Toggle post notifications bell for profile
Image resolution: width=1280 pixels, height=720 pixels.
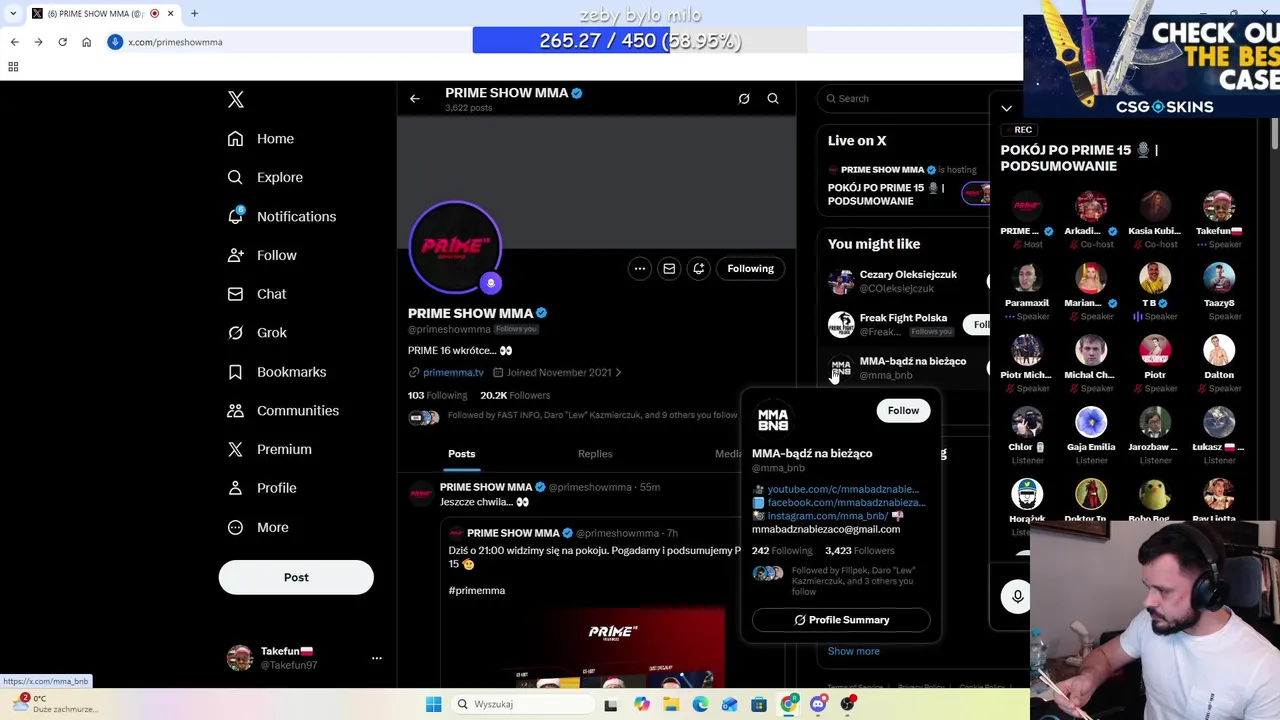tap(698, 268)
